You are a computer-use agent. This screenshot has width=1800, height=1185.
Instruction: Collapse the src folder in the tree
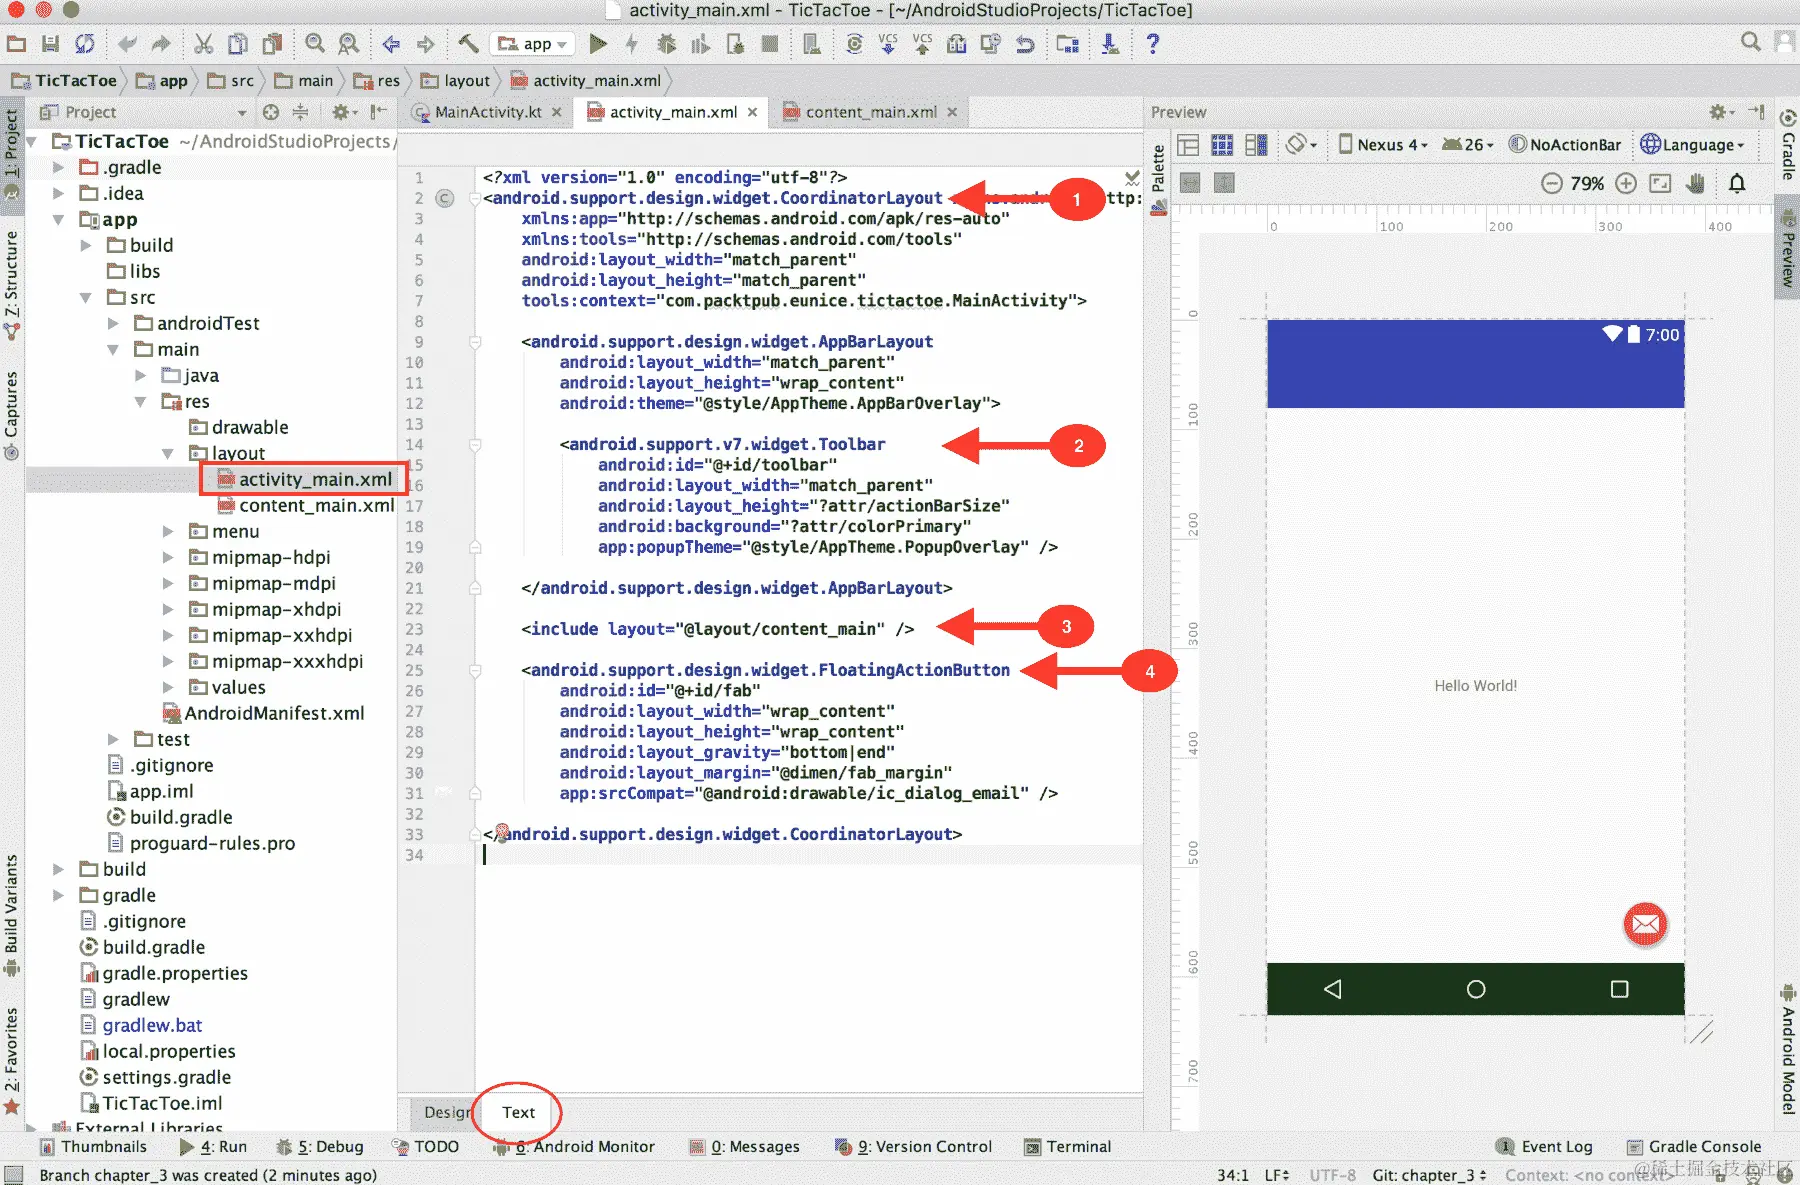tap(86, 298)
